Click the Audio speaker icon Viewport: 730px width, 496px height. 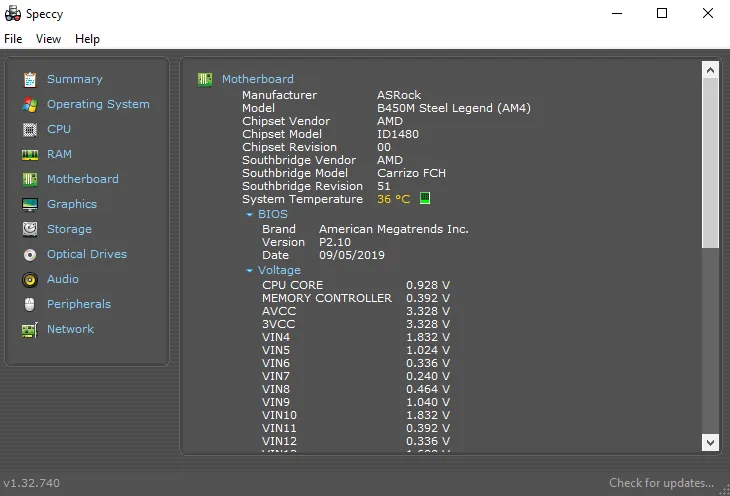point(30,279)
